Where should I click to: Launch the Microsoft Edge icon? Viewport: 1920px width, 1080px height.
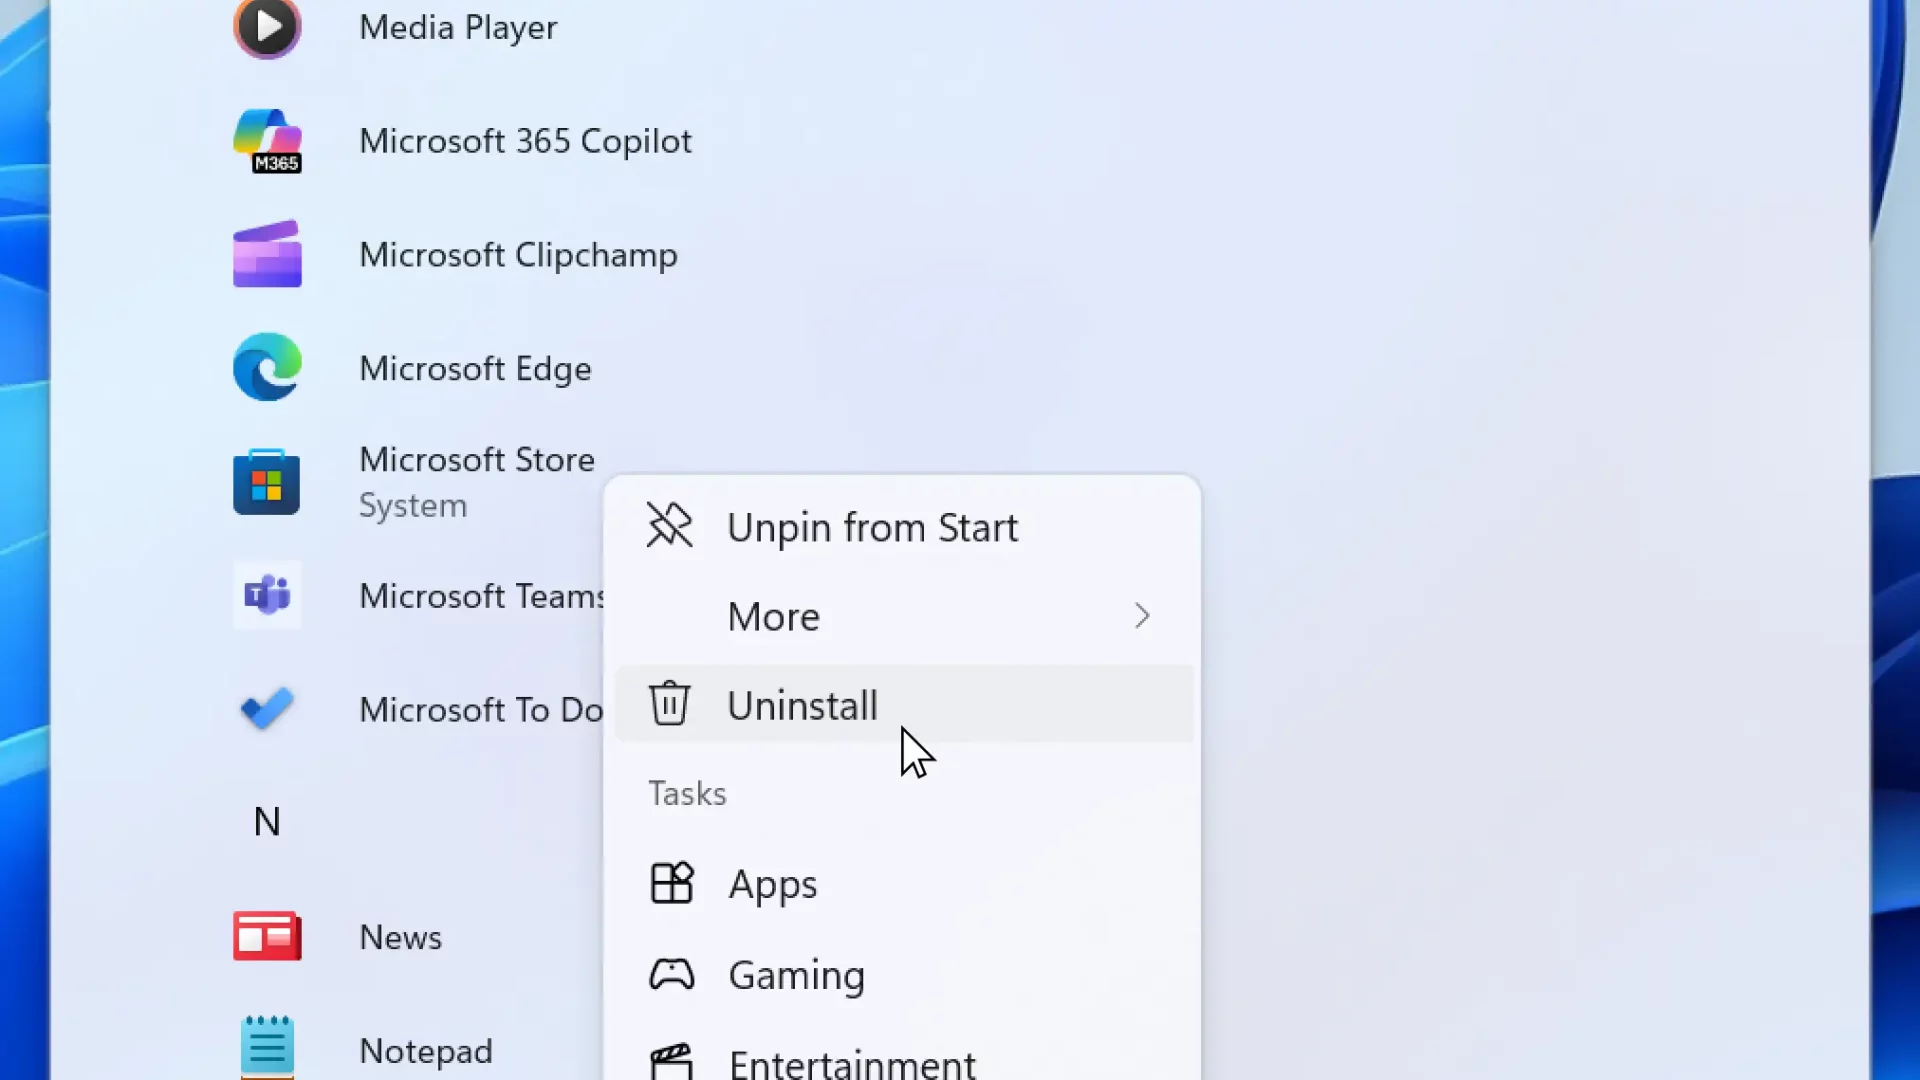point(267,368)
